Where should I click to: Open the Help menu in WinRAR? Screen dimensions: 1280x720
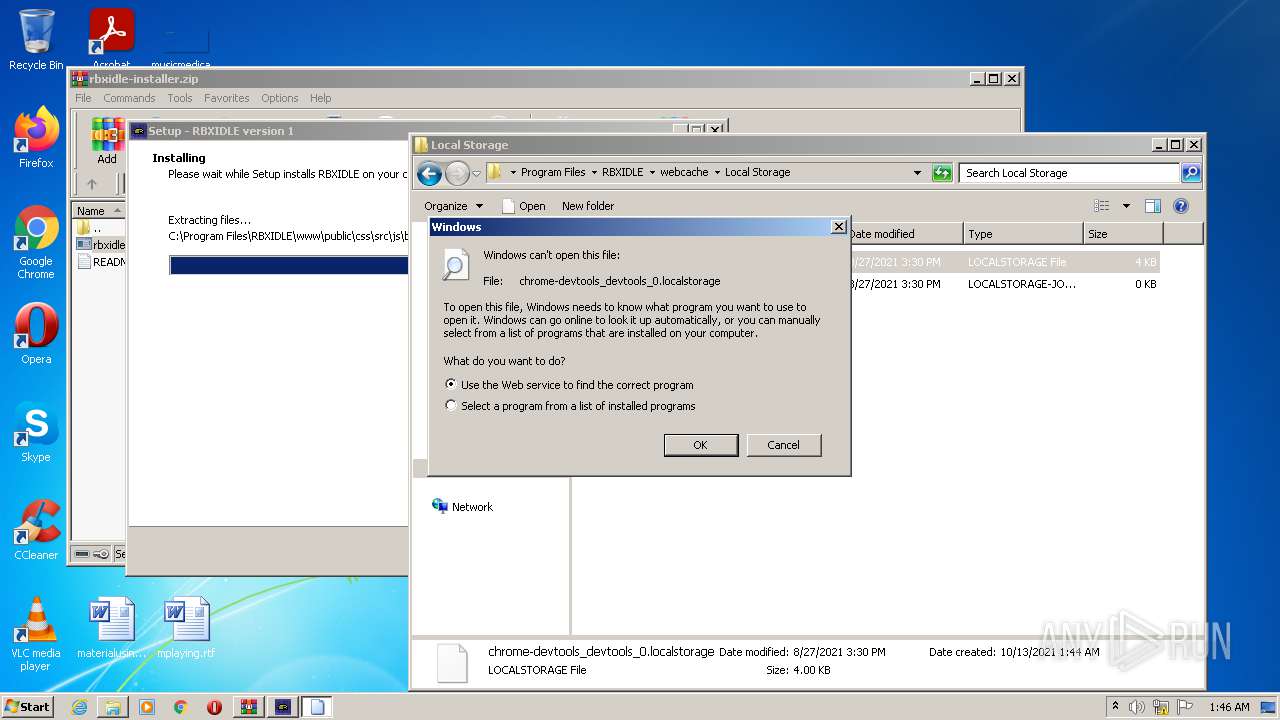click(320, 98)
